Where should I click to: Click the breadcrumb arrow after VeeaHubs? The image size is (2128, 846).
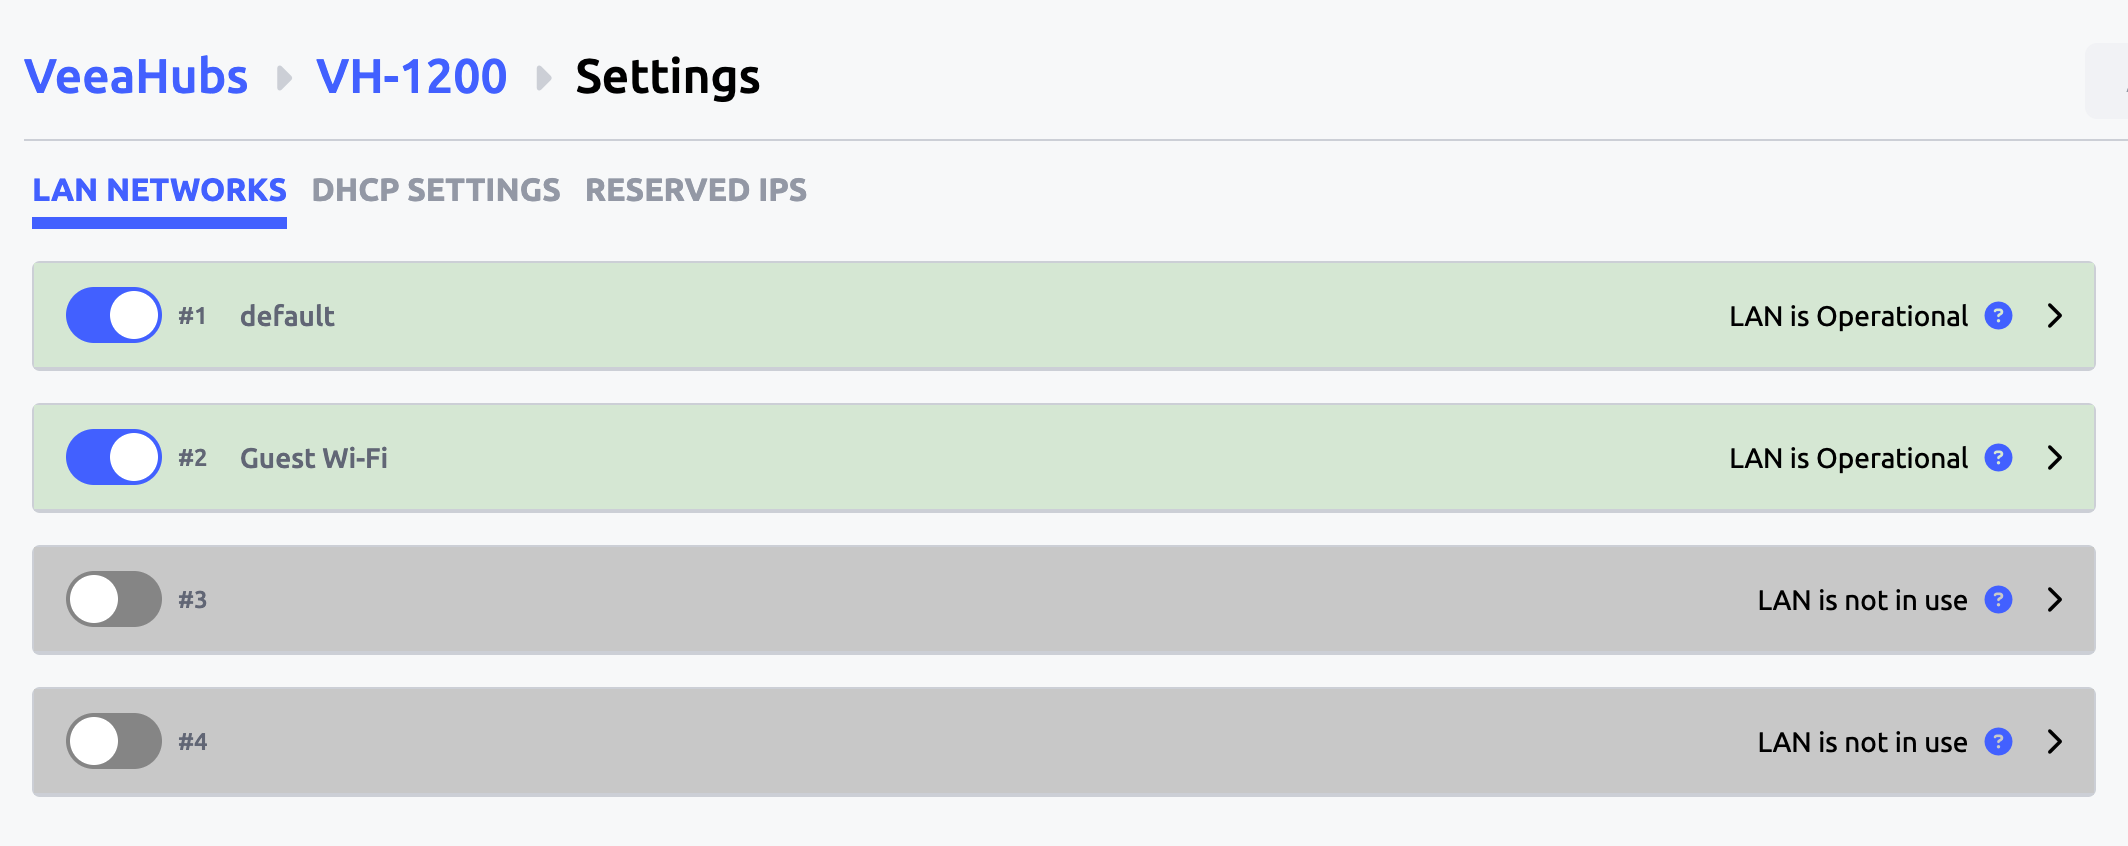(x=285, y=77)
